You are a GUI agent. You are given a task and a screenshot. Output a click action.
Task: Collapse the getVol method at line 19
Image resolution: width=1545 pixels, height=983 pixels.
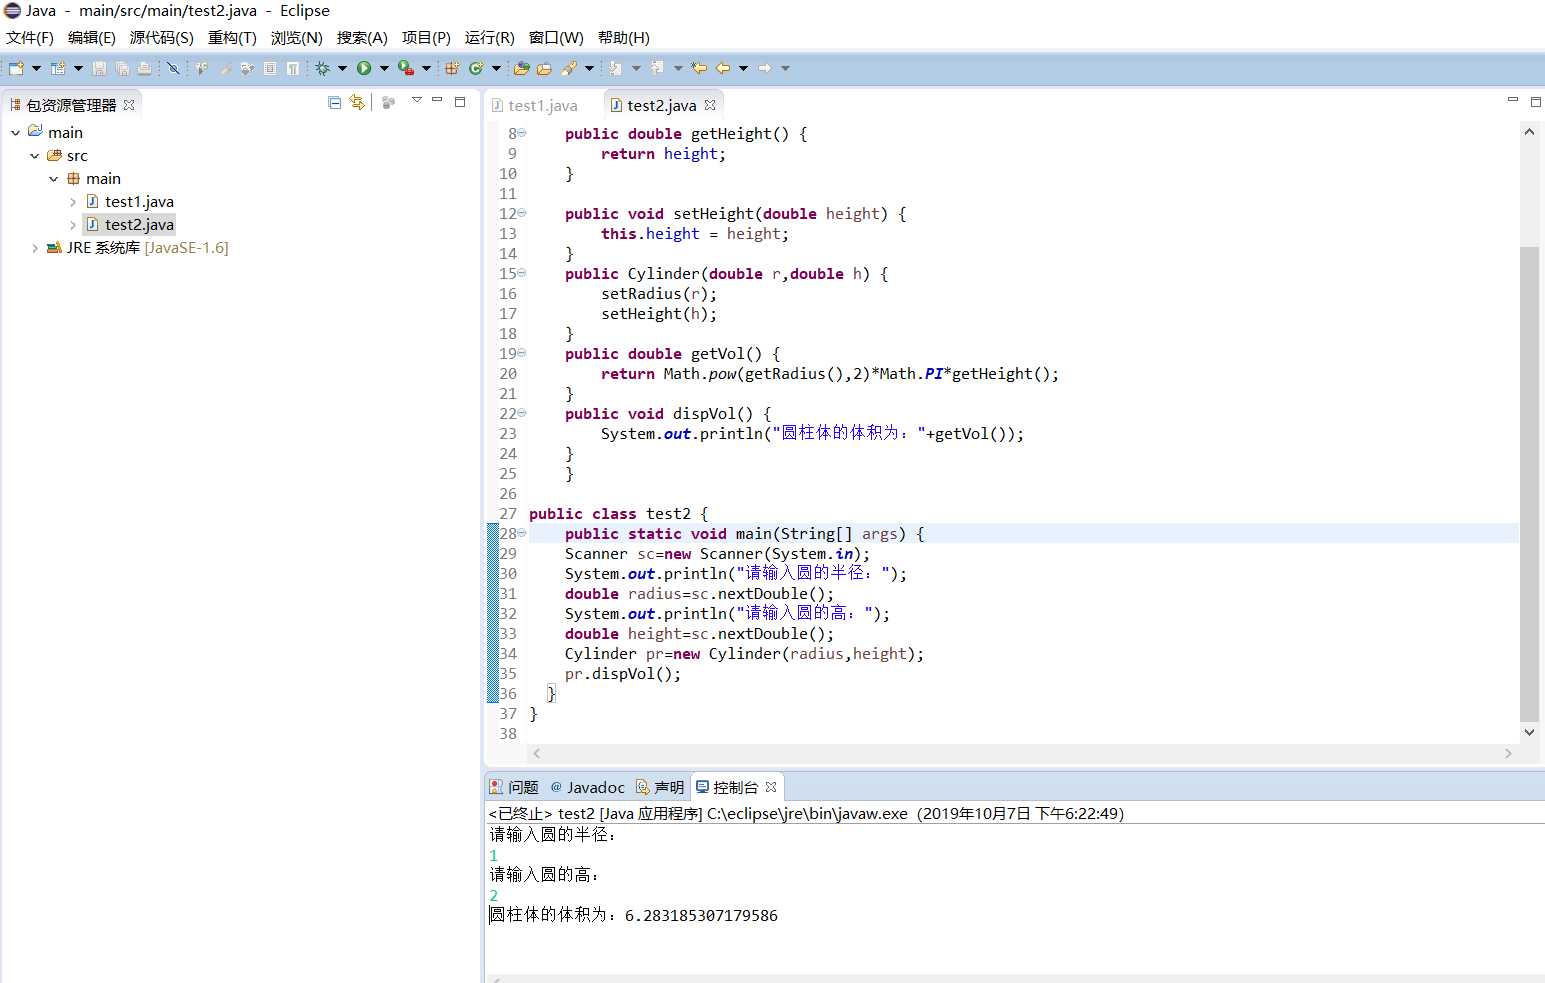coord(522,353)
